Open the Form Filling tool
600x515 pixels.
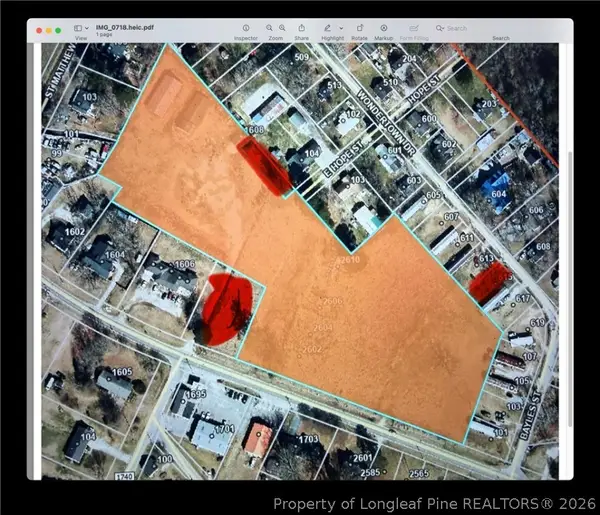point(414,28)
